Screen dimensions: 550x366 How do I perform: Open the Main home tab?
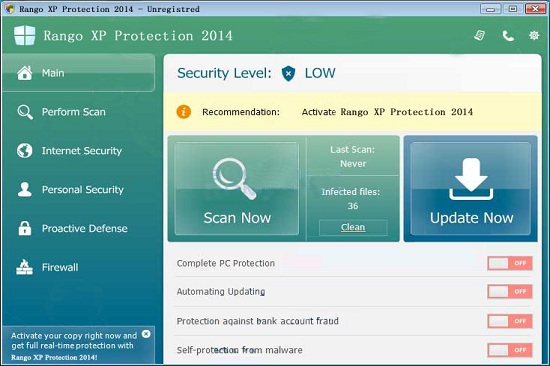click(78, 73)
